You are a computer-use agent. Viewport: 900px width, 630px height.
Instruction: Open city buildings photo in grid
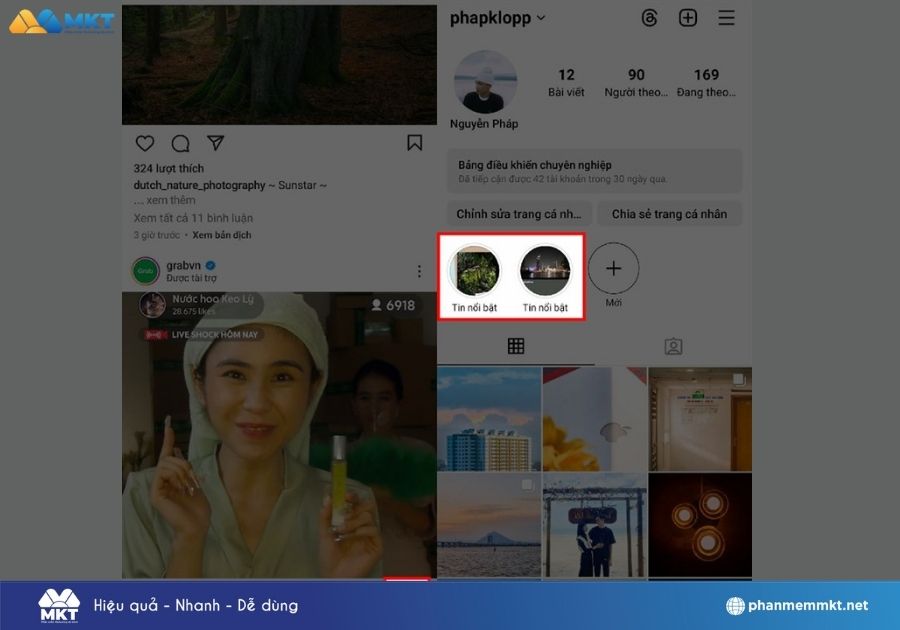(x=489, y=419)
